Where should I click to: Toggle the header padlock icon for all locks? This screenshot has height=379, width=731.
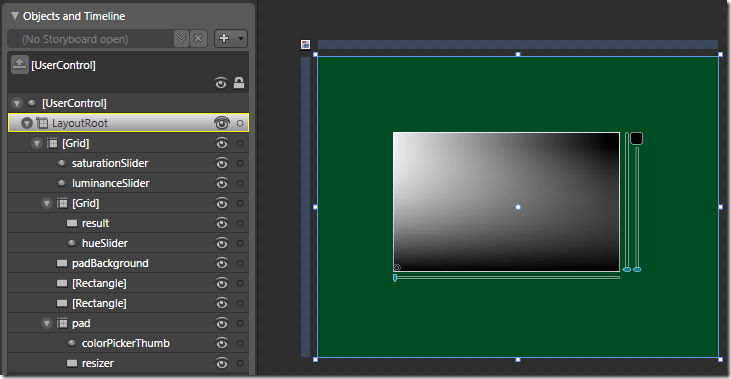239,83
